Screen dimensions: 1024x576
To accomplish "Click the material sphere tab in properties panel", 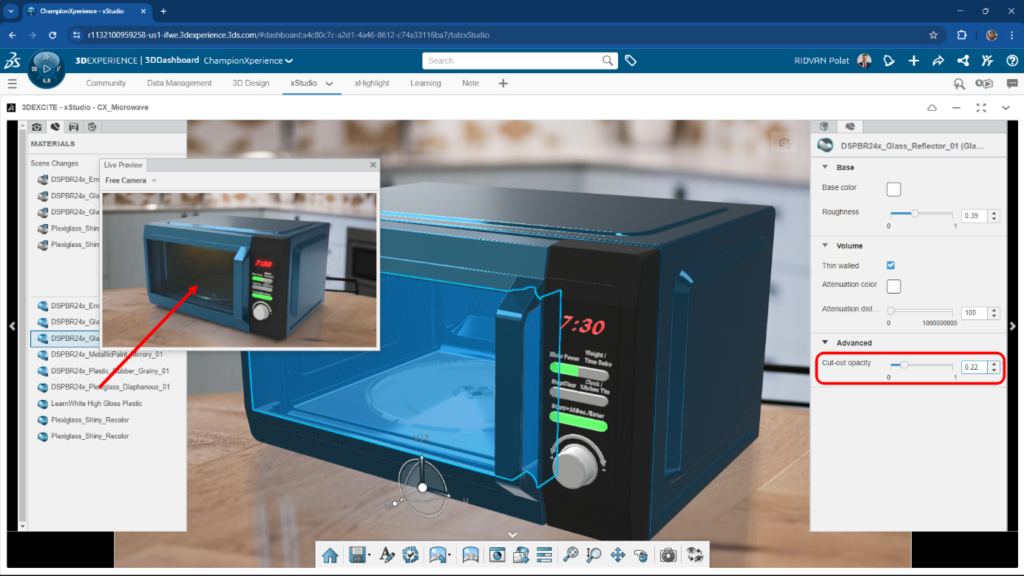I will click(x=850, y=126).
